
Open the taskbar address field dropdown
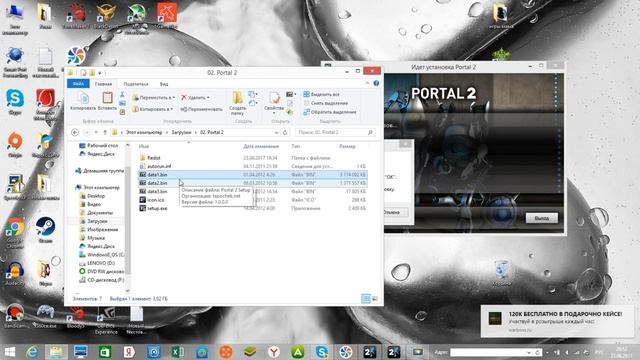coord(529,352)
